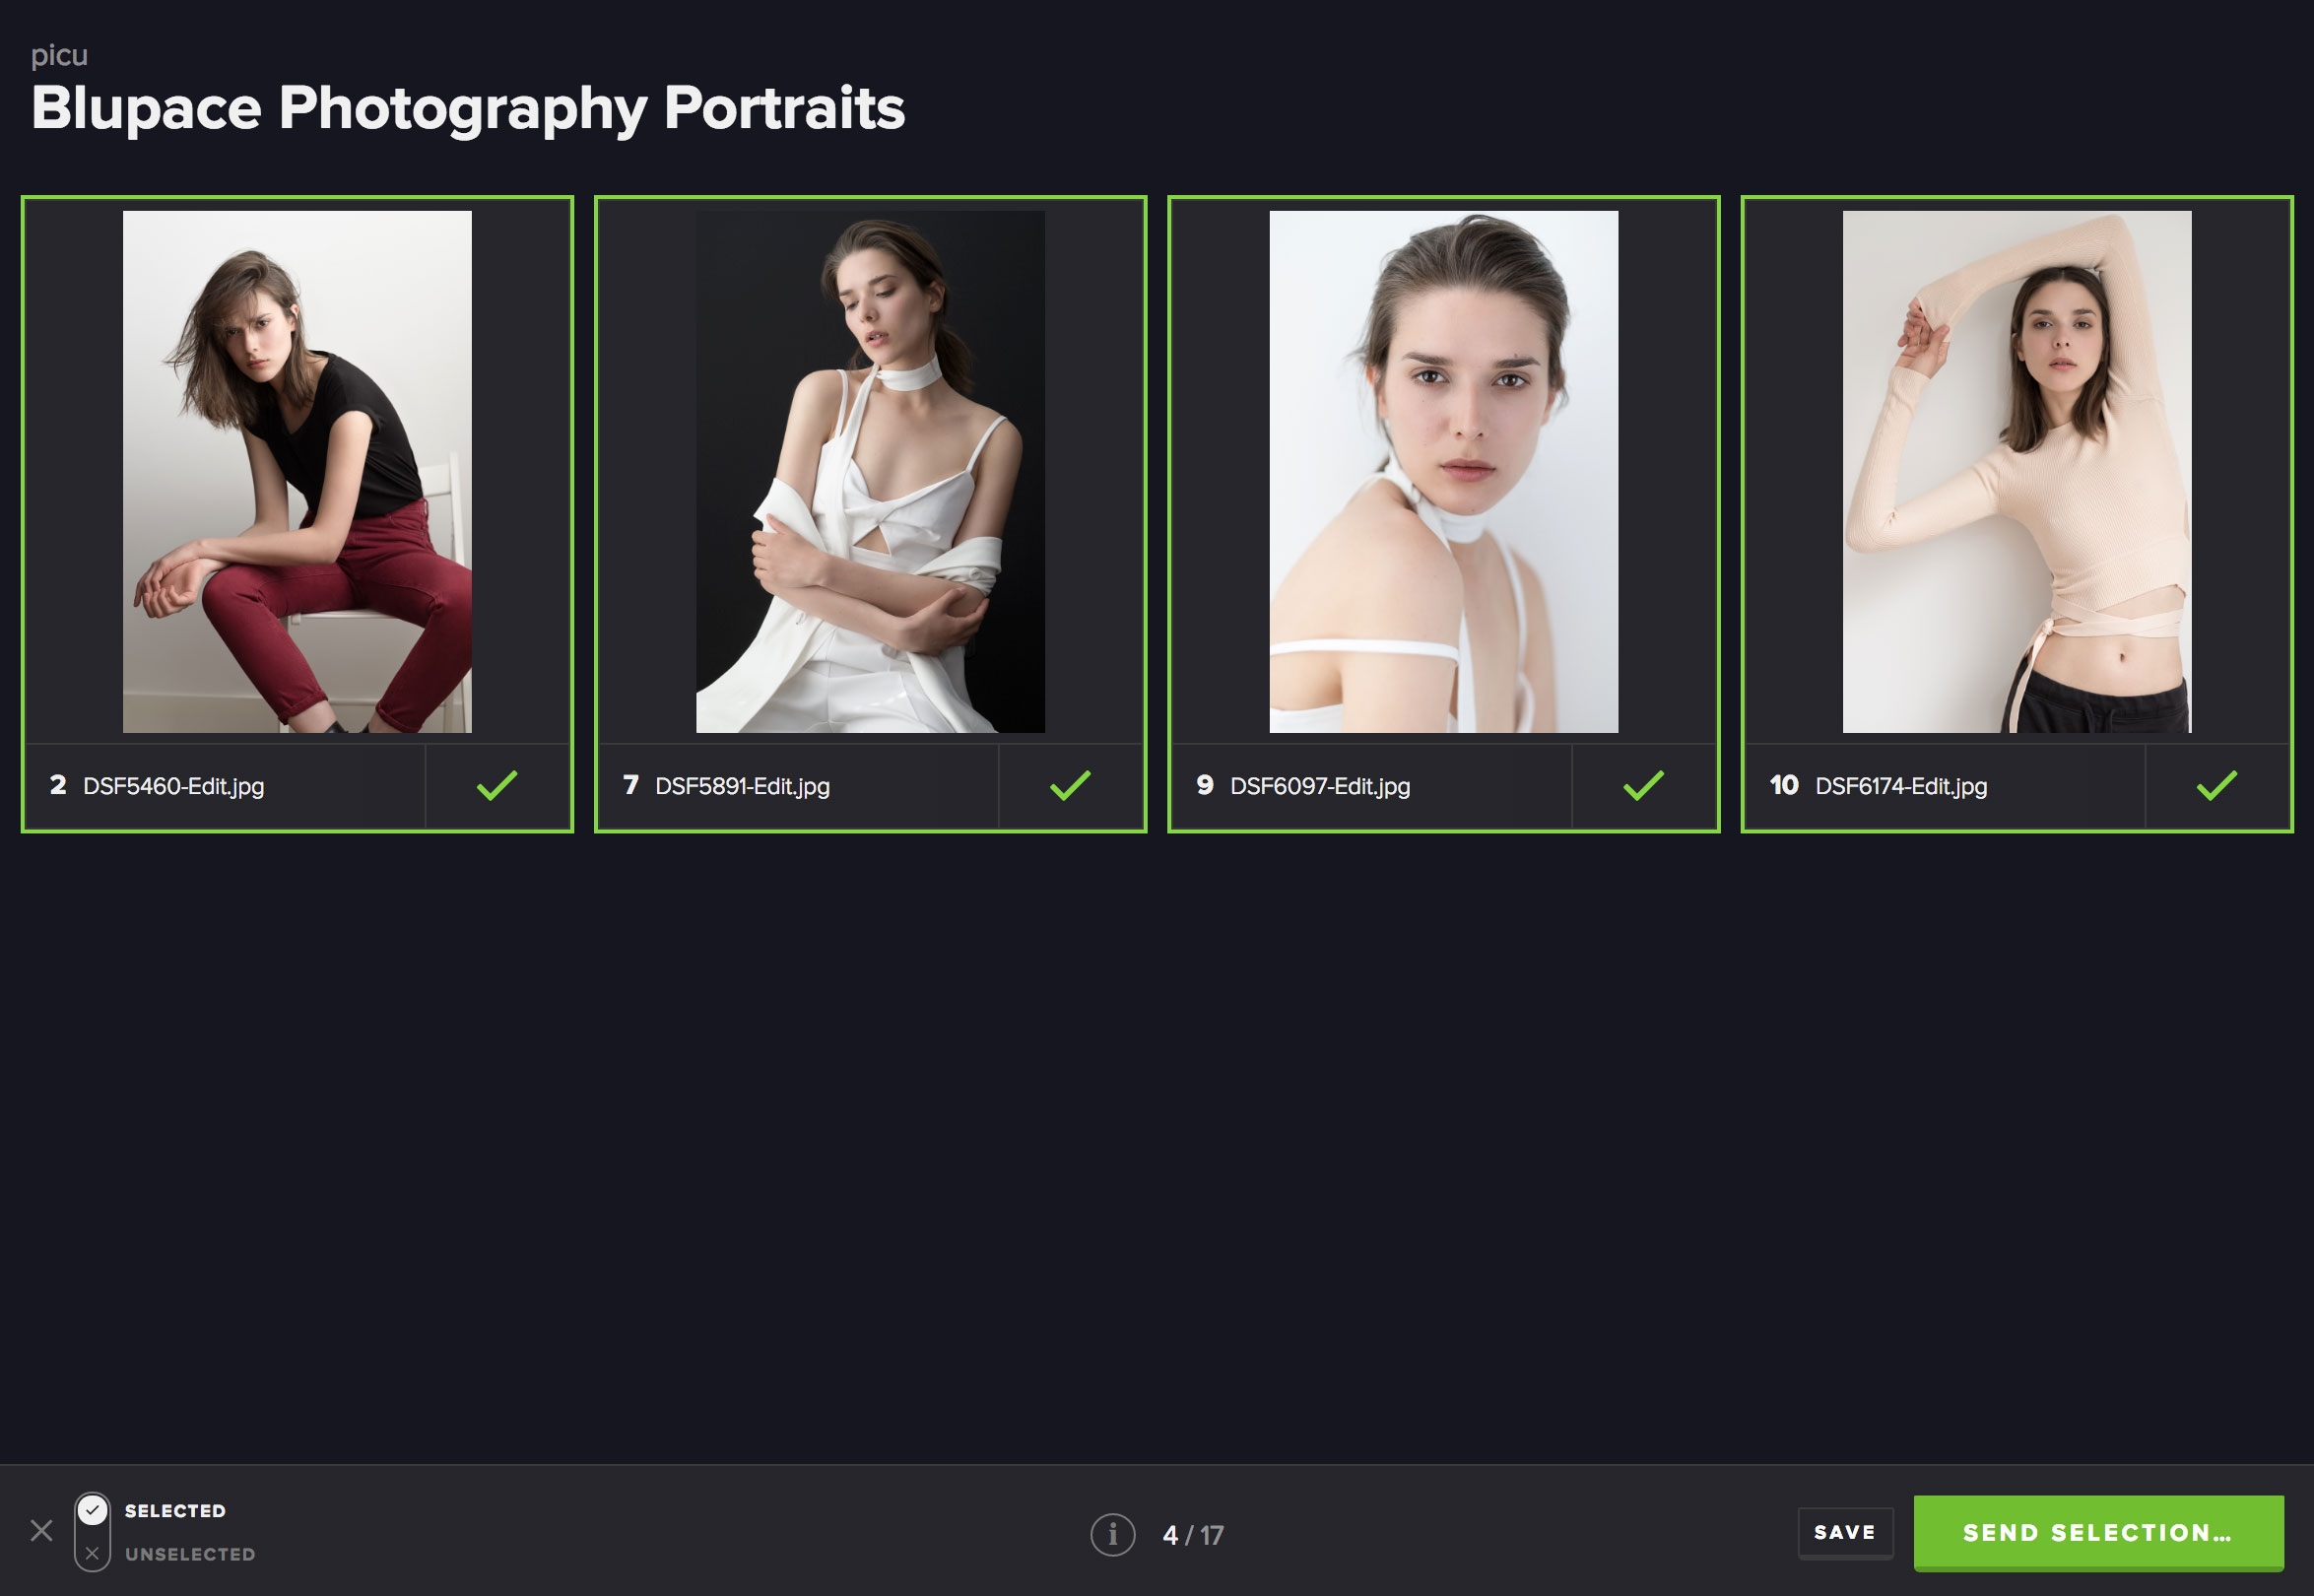2314x1596 pixels.
Task: Open portrait thumbnail of woman in red pants
Action: (x=297, y=471)
